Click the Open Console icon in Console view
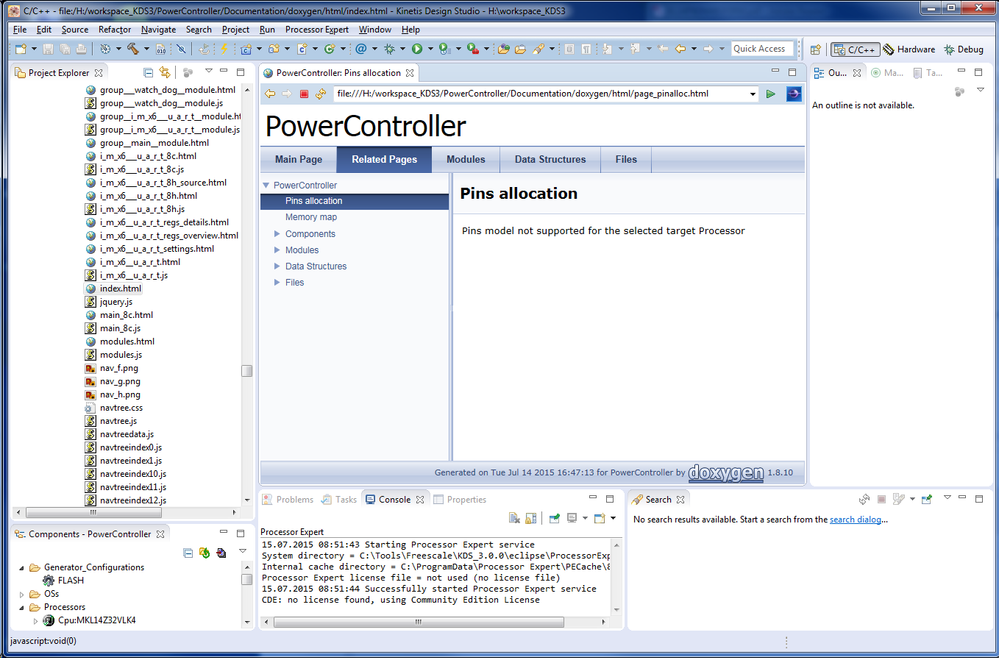999x658 pixels. pos(599,519)
